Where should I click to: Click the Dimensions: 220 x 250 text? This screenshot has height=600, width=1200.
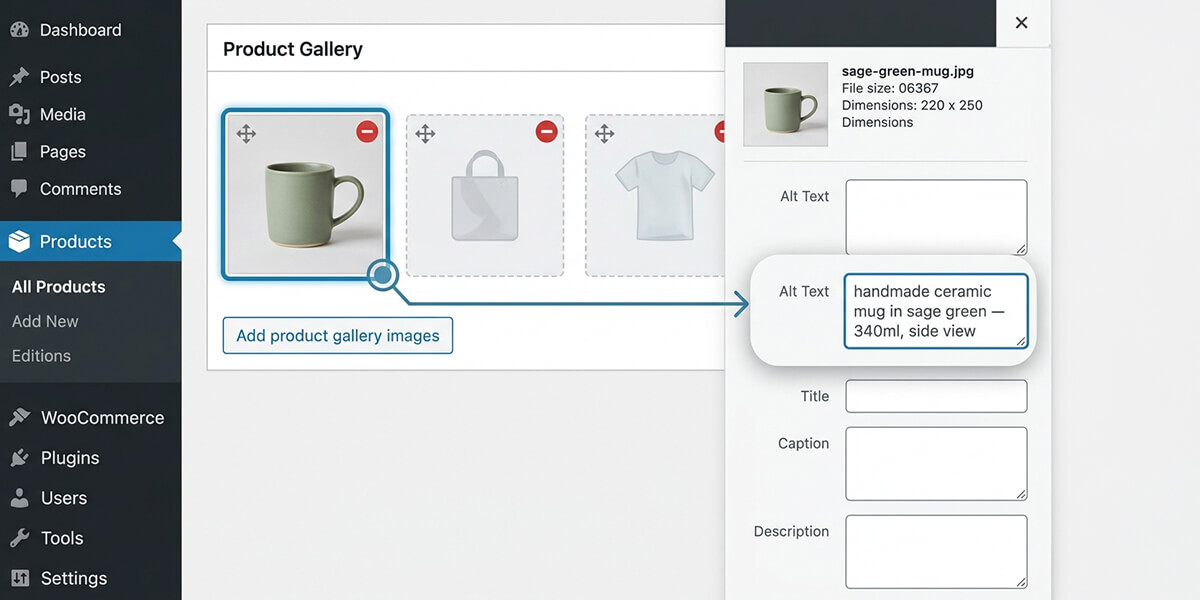pos(912,105)
